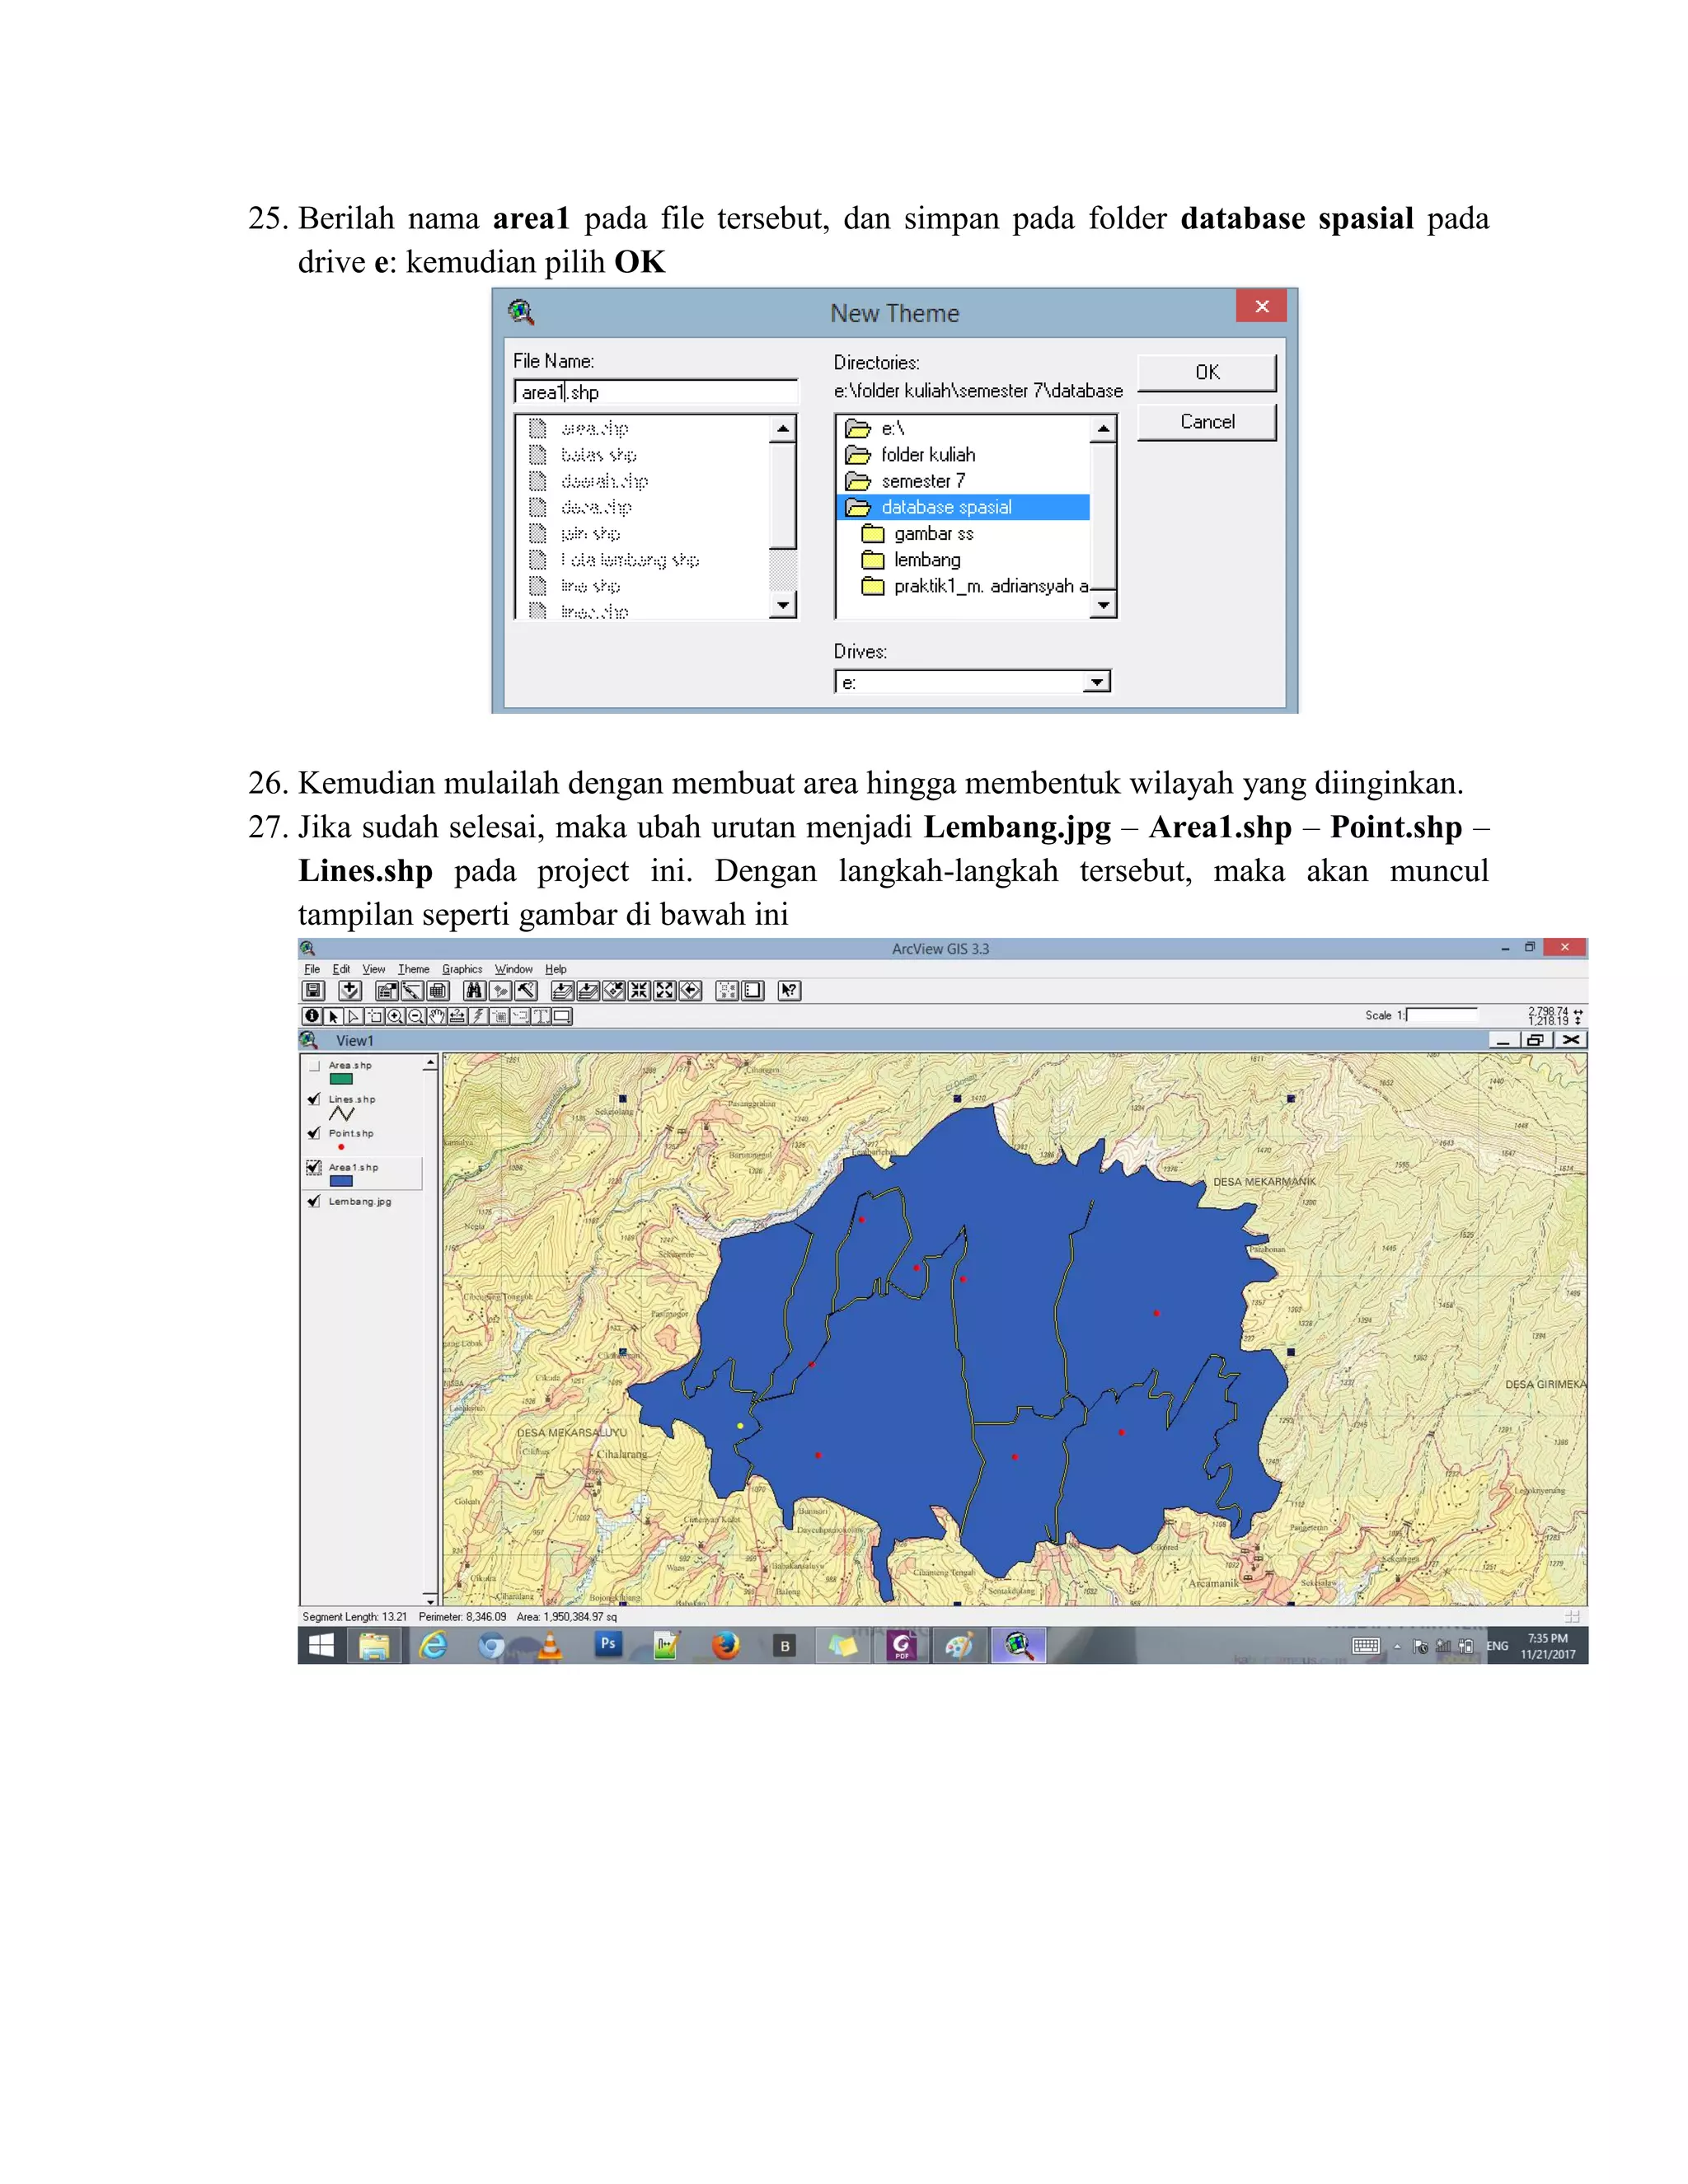Click the inward-arrows Zoom In button
This screenshot has height=2184, width=1688.
pyautogui.click(x=639, y=991)
